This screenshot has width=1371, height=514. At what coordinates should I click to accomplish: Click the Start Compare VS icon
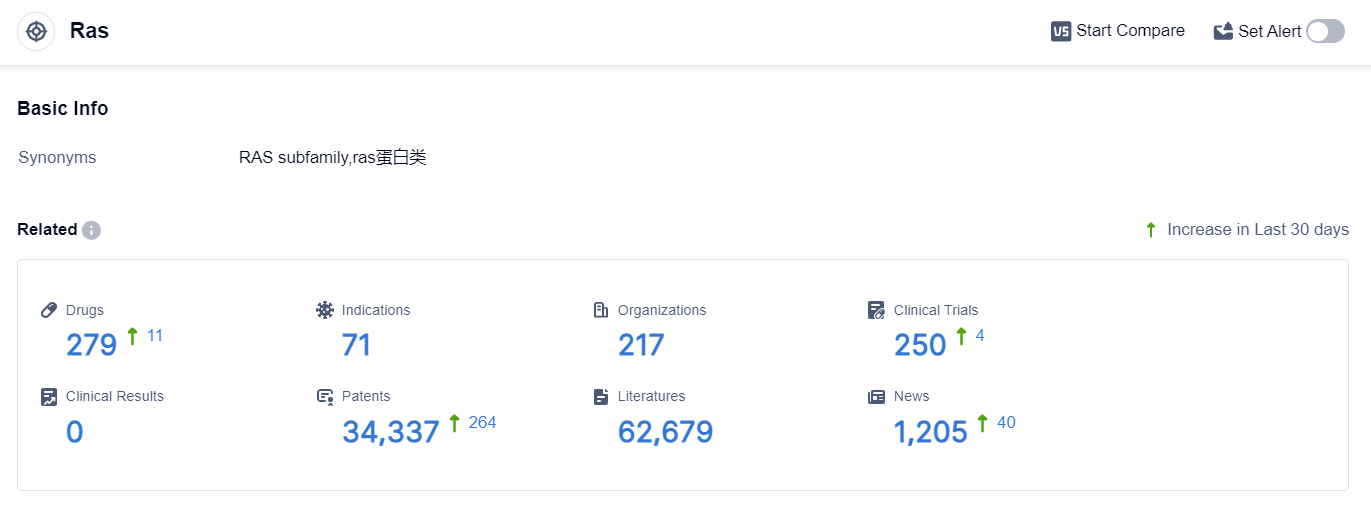(1061, 31)
